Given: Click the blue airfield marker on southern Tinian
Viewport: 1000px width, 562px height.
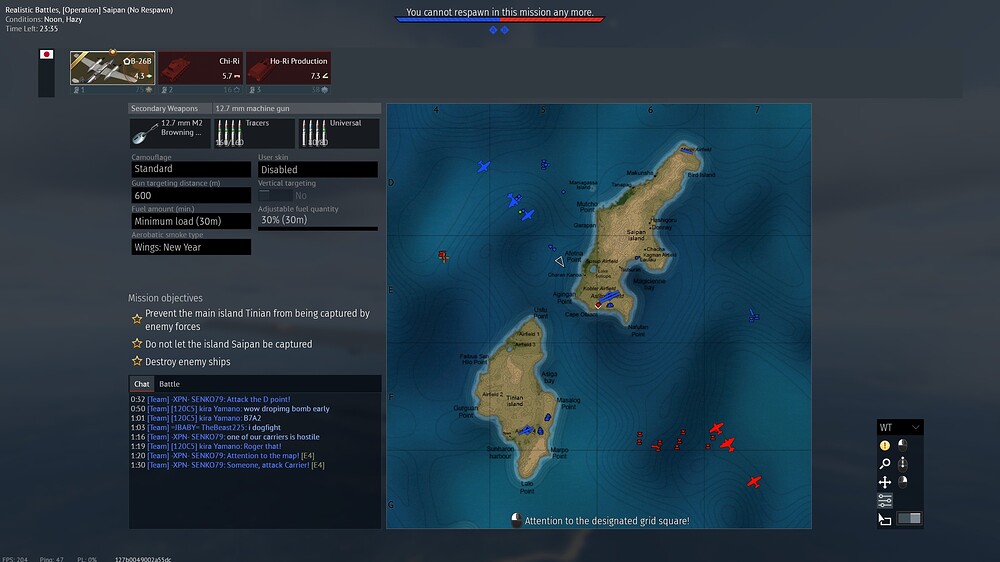Looking at the screenshot, I should pos(526,431).
